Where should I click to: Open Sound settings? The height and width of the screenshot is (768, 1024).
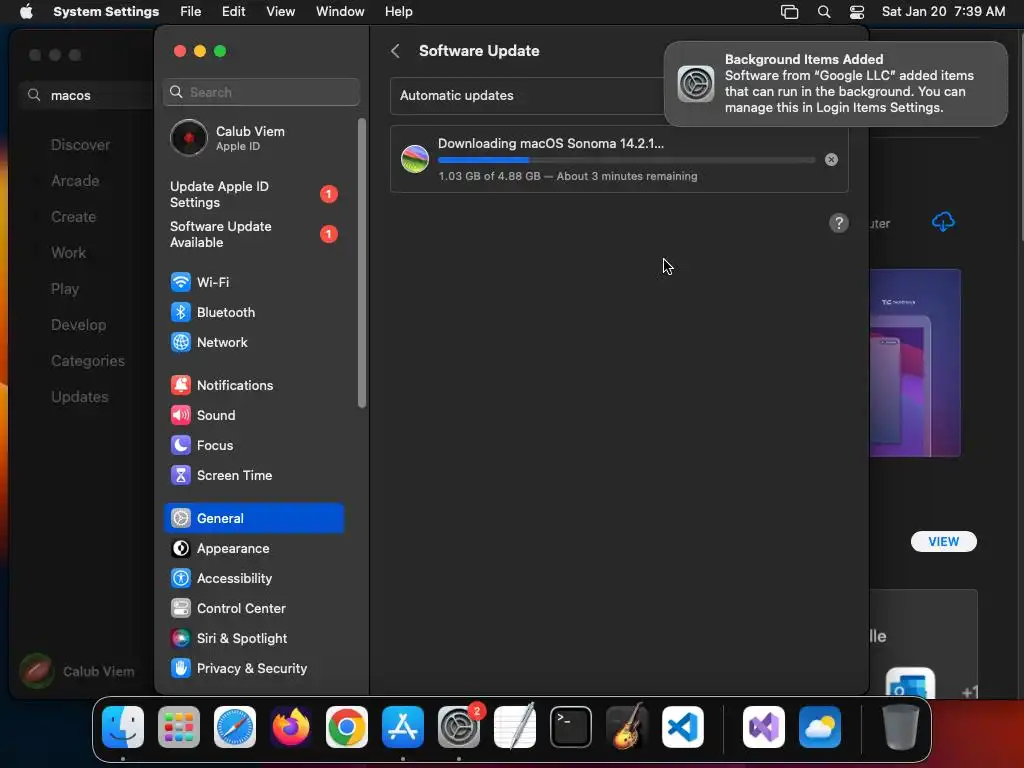tap(253, 415)
